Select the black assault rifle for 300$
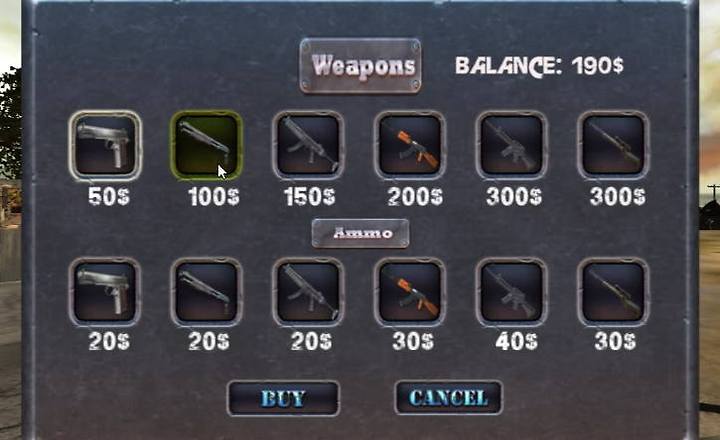This screenshot has height=440, width=720. [512, 145]
